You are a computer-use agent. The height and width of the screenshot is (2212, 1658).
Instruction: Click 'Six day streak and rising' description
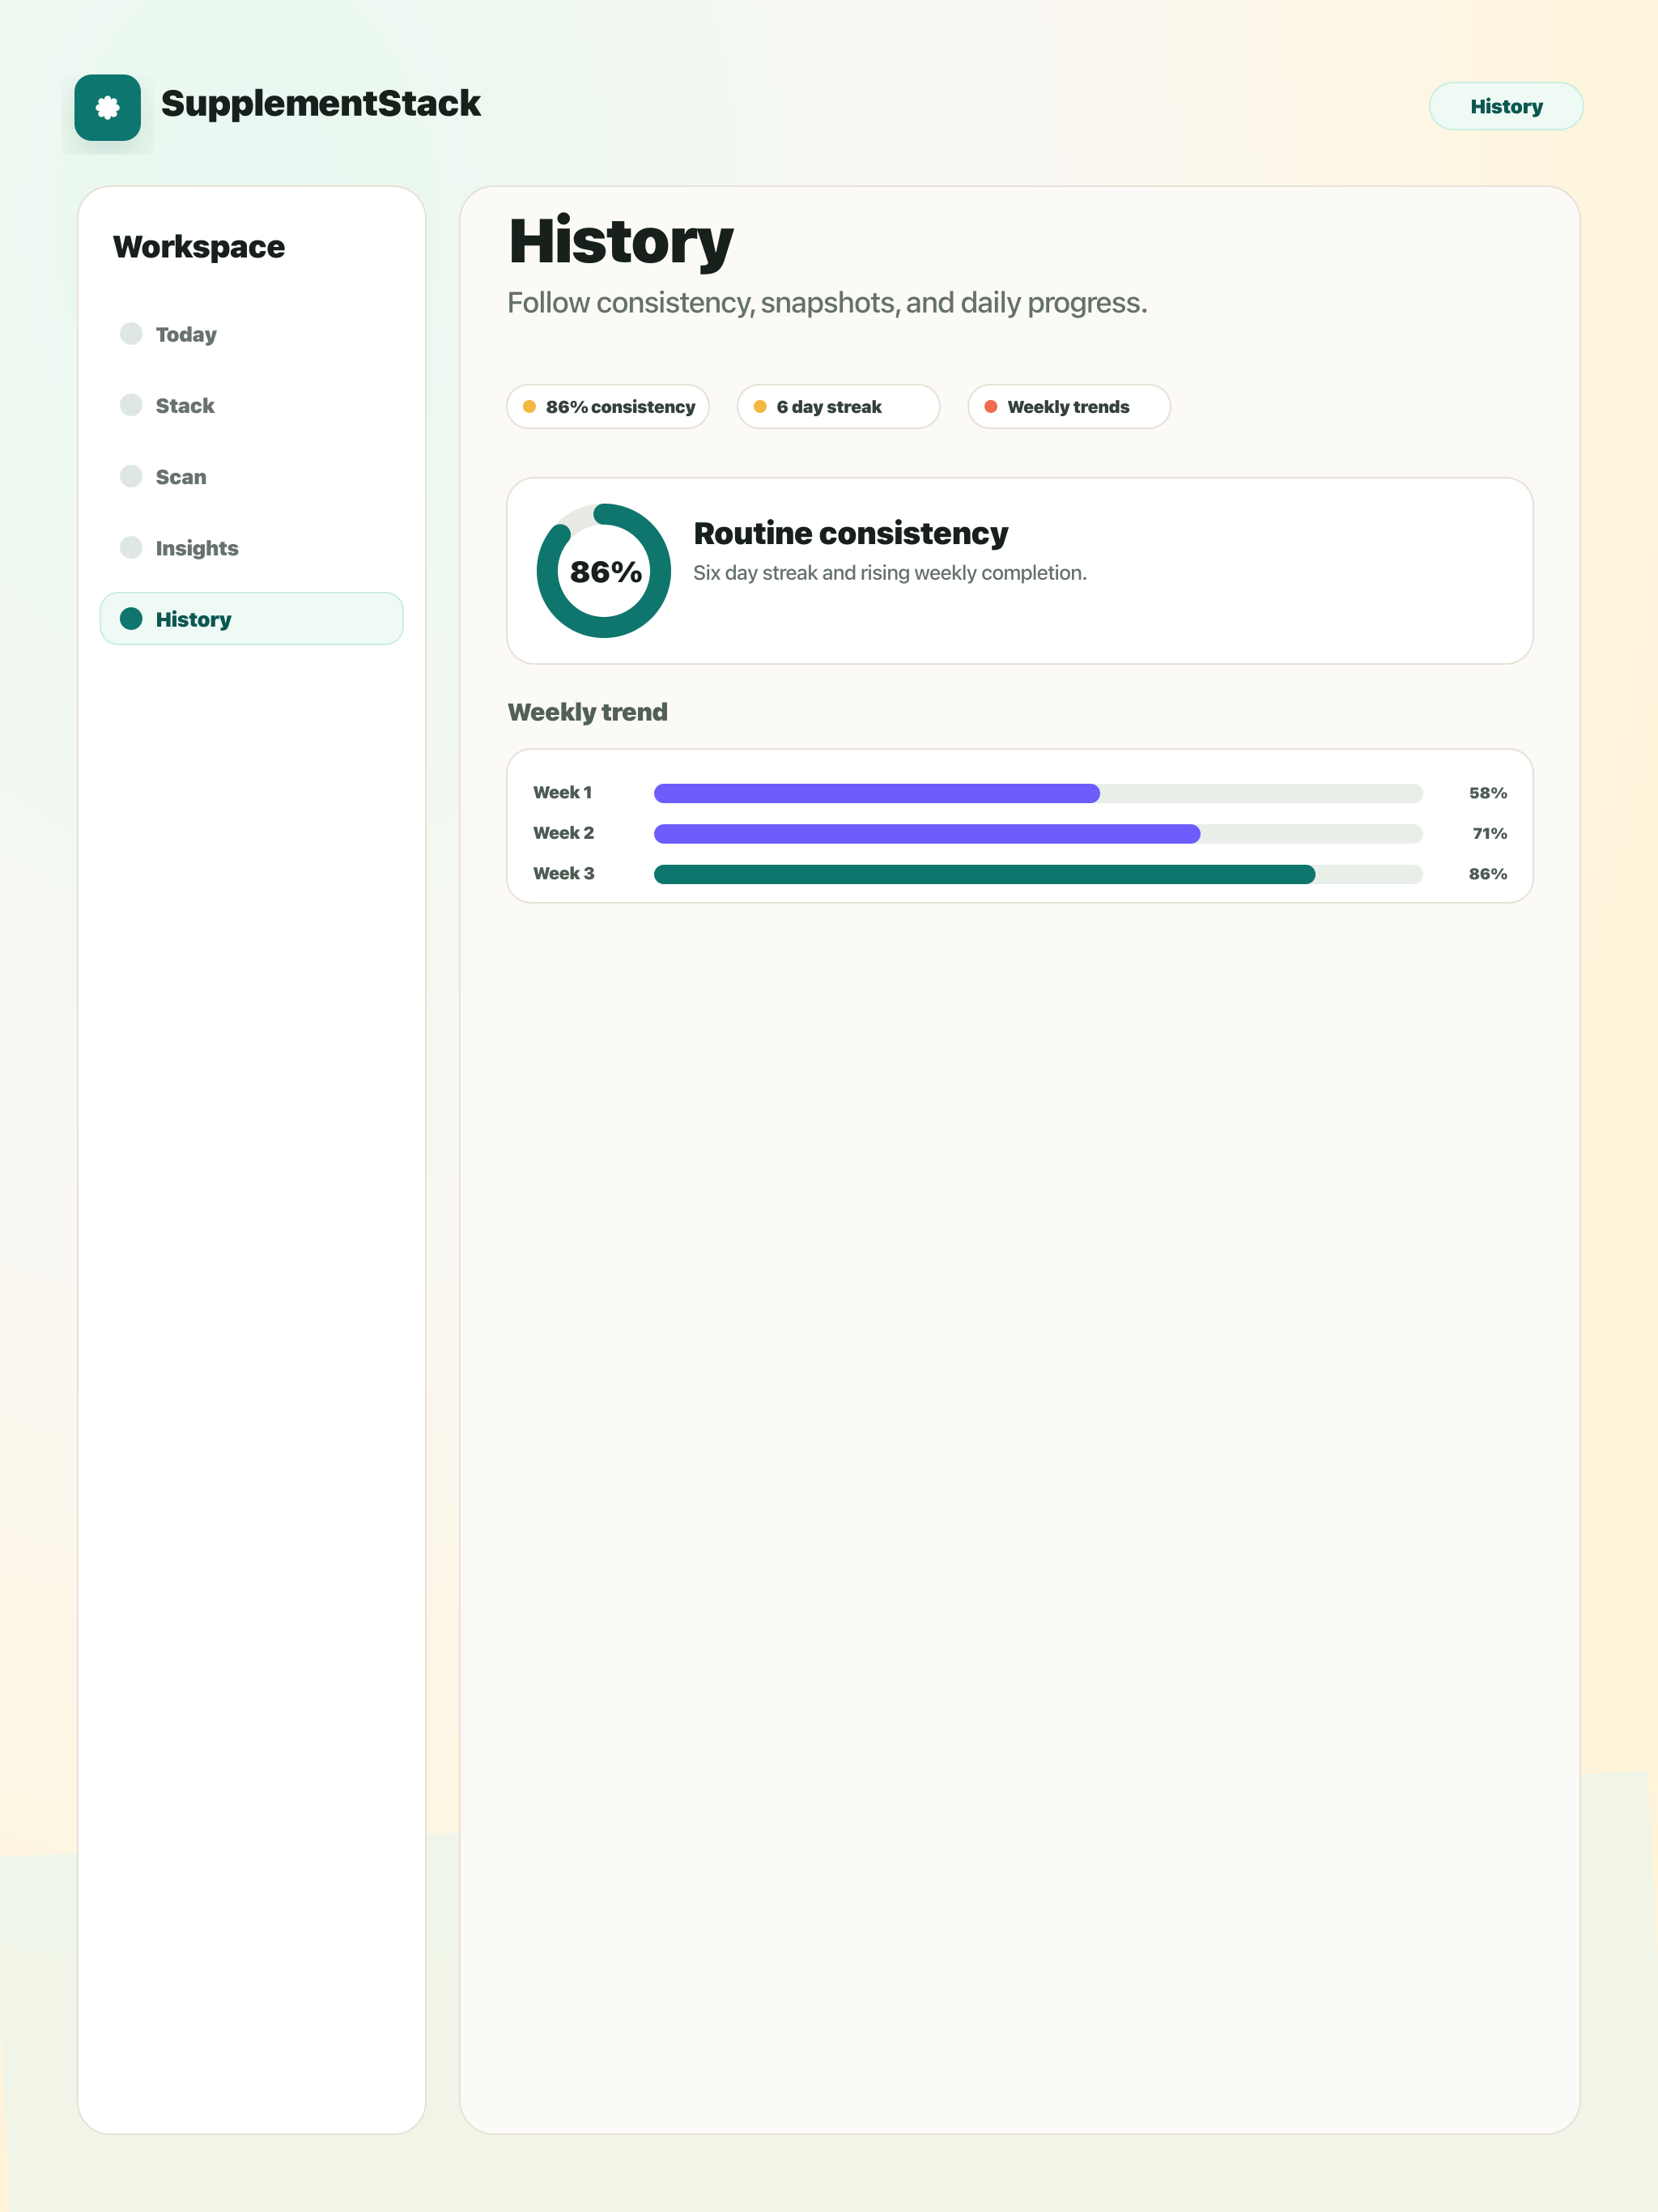click(x=890, y=573)
